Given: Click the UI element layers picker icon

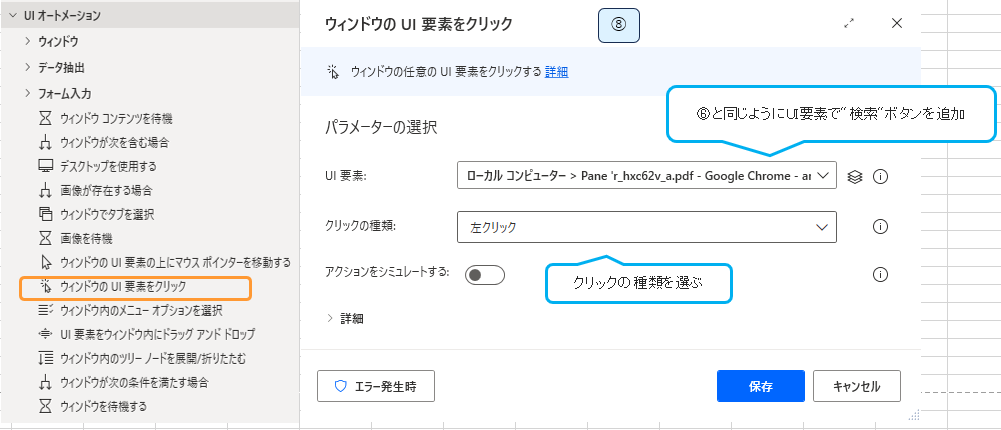Looking at the screenshot, I should (854, 177).
